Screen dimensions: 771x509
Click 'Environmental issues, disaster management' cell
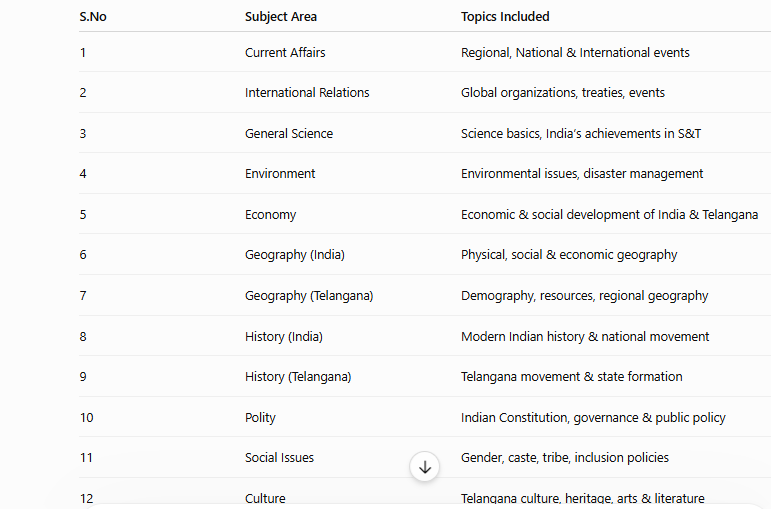(582, 174)
